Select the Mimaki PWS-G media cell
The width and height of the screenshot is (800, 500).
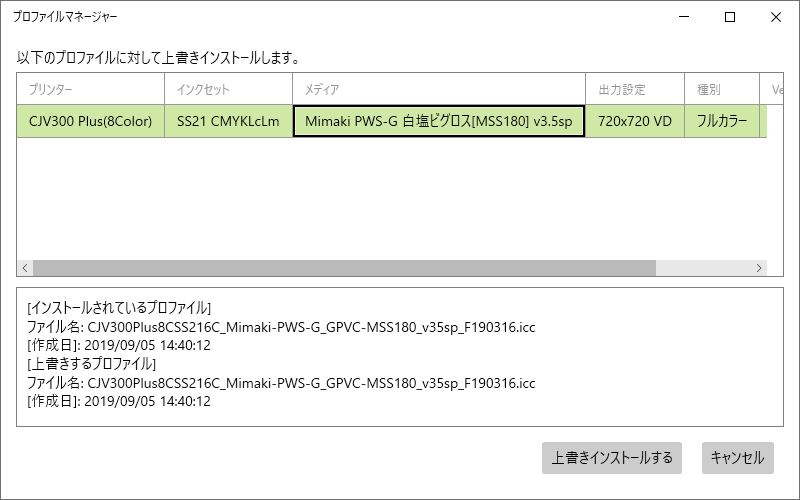pyautogui.click(x=439, y=121)
